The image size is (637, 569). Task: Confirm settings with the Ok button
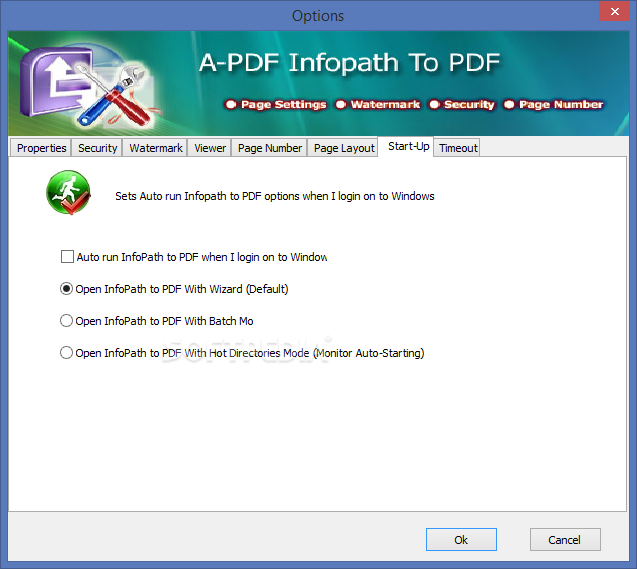pos(461,540)
